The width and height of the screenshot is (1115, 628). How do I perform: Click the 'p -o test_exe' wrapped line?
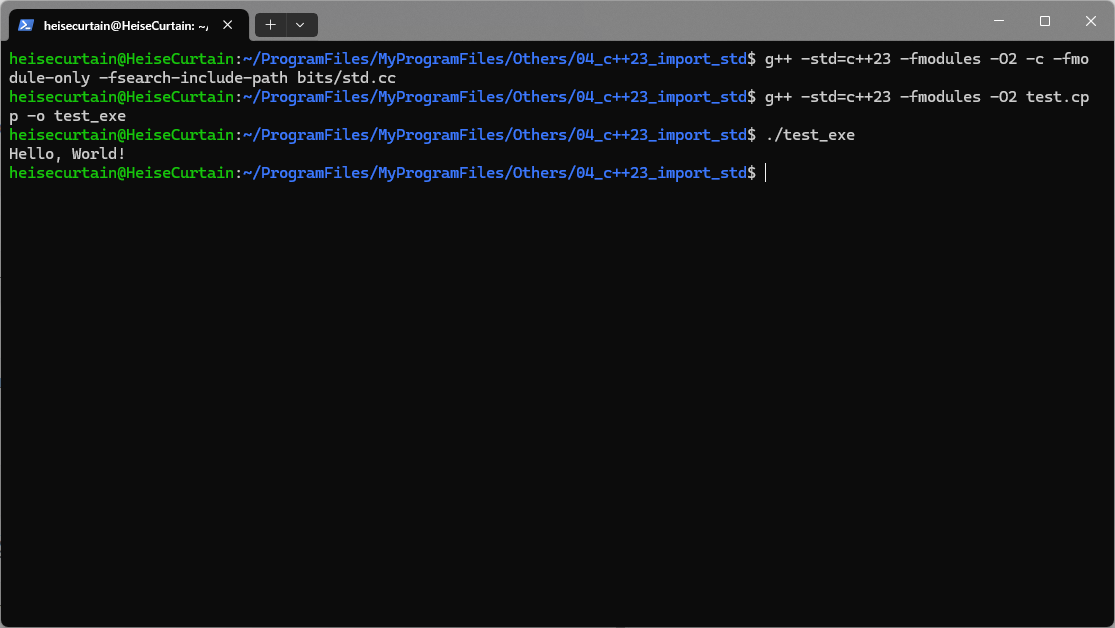(x=67, y=115)
